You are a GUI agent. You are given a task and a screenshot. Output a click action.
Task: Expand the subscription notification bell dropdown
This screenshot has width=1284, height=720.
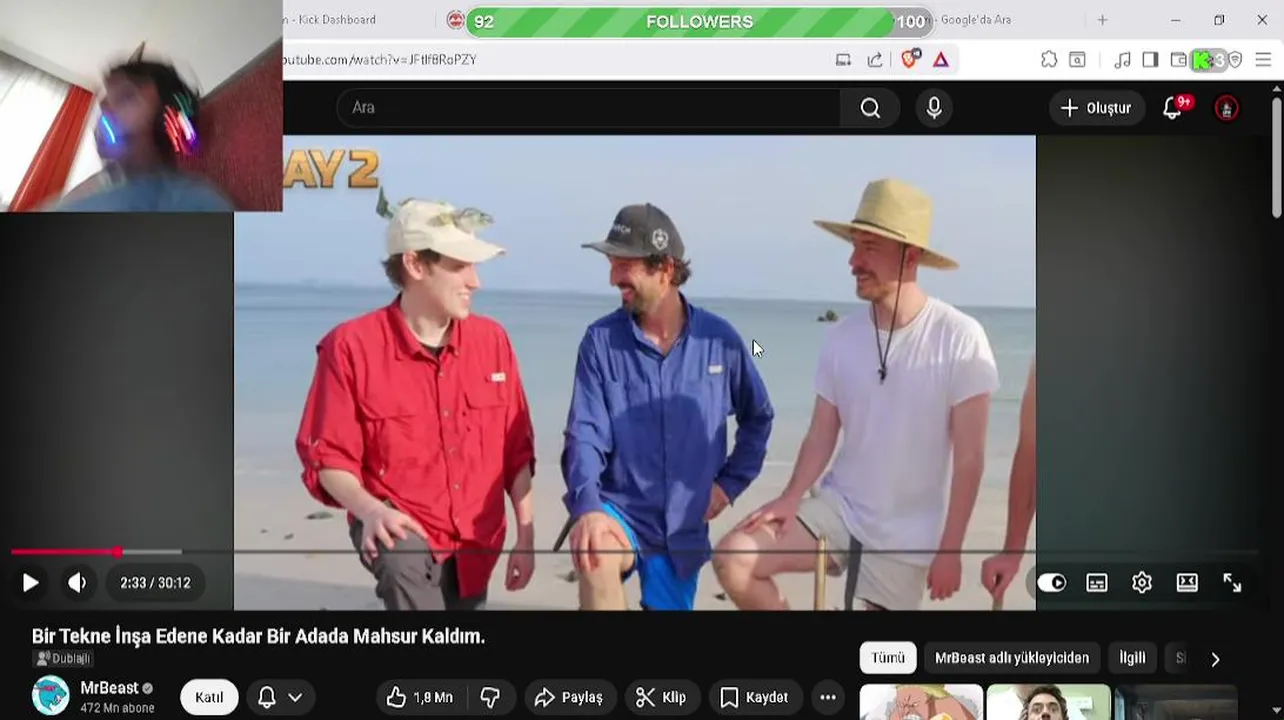tap(281, 697)
